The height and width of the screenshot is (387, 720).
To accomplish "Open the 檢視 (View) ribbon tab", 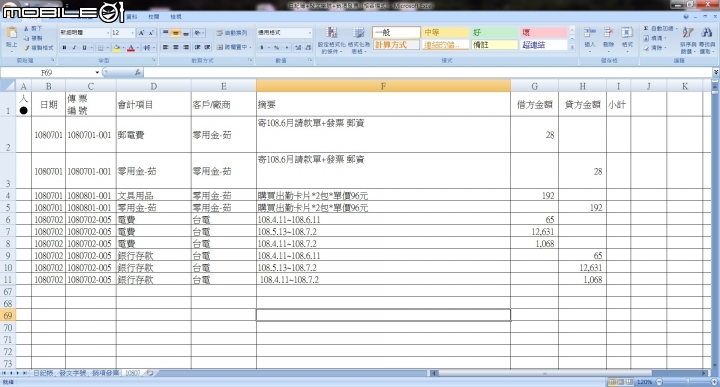I will pyautogui.click(x=176, y=17).
